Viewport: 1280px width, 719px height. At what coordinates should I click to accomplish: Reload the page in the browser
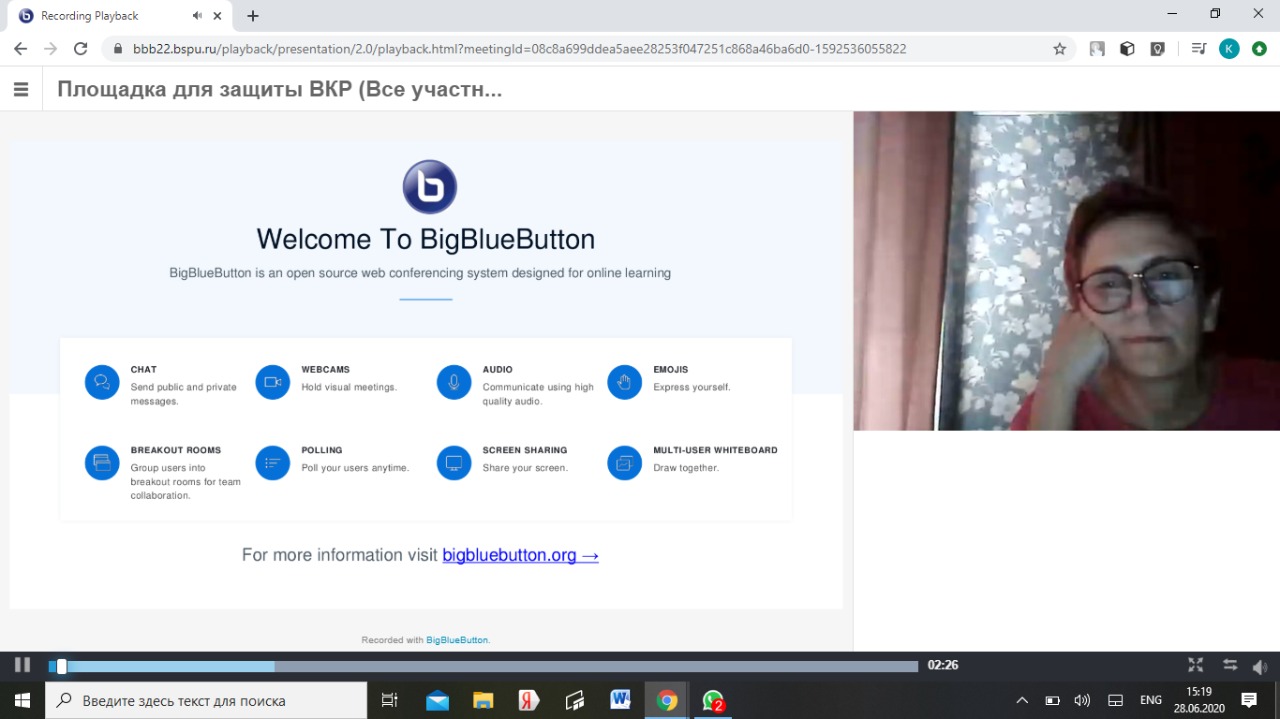(x=81, y=48)
